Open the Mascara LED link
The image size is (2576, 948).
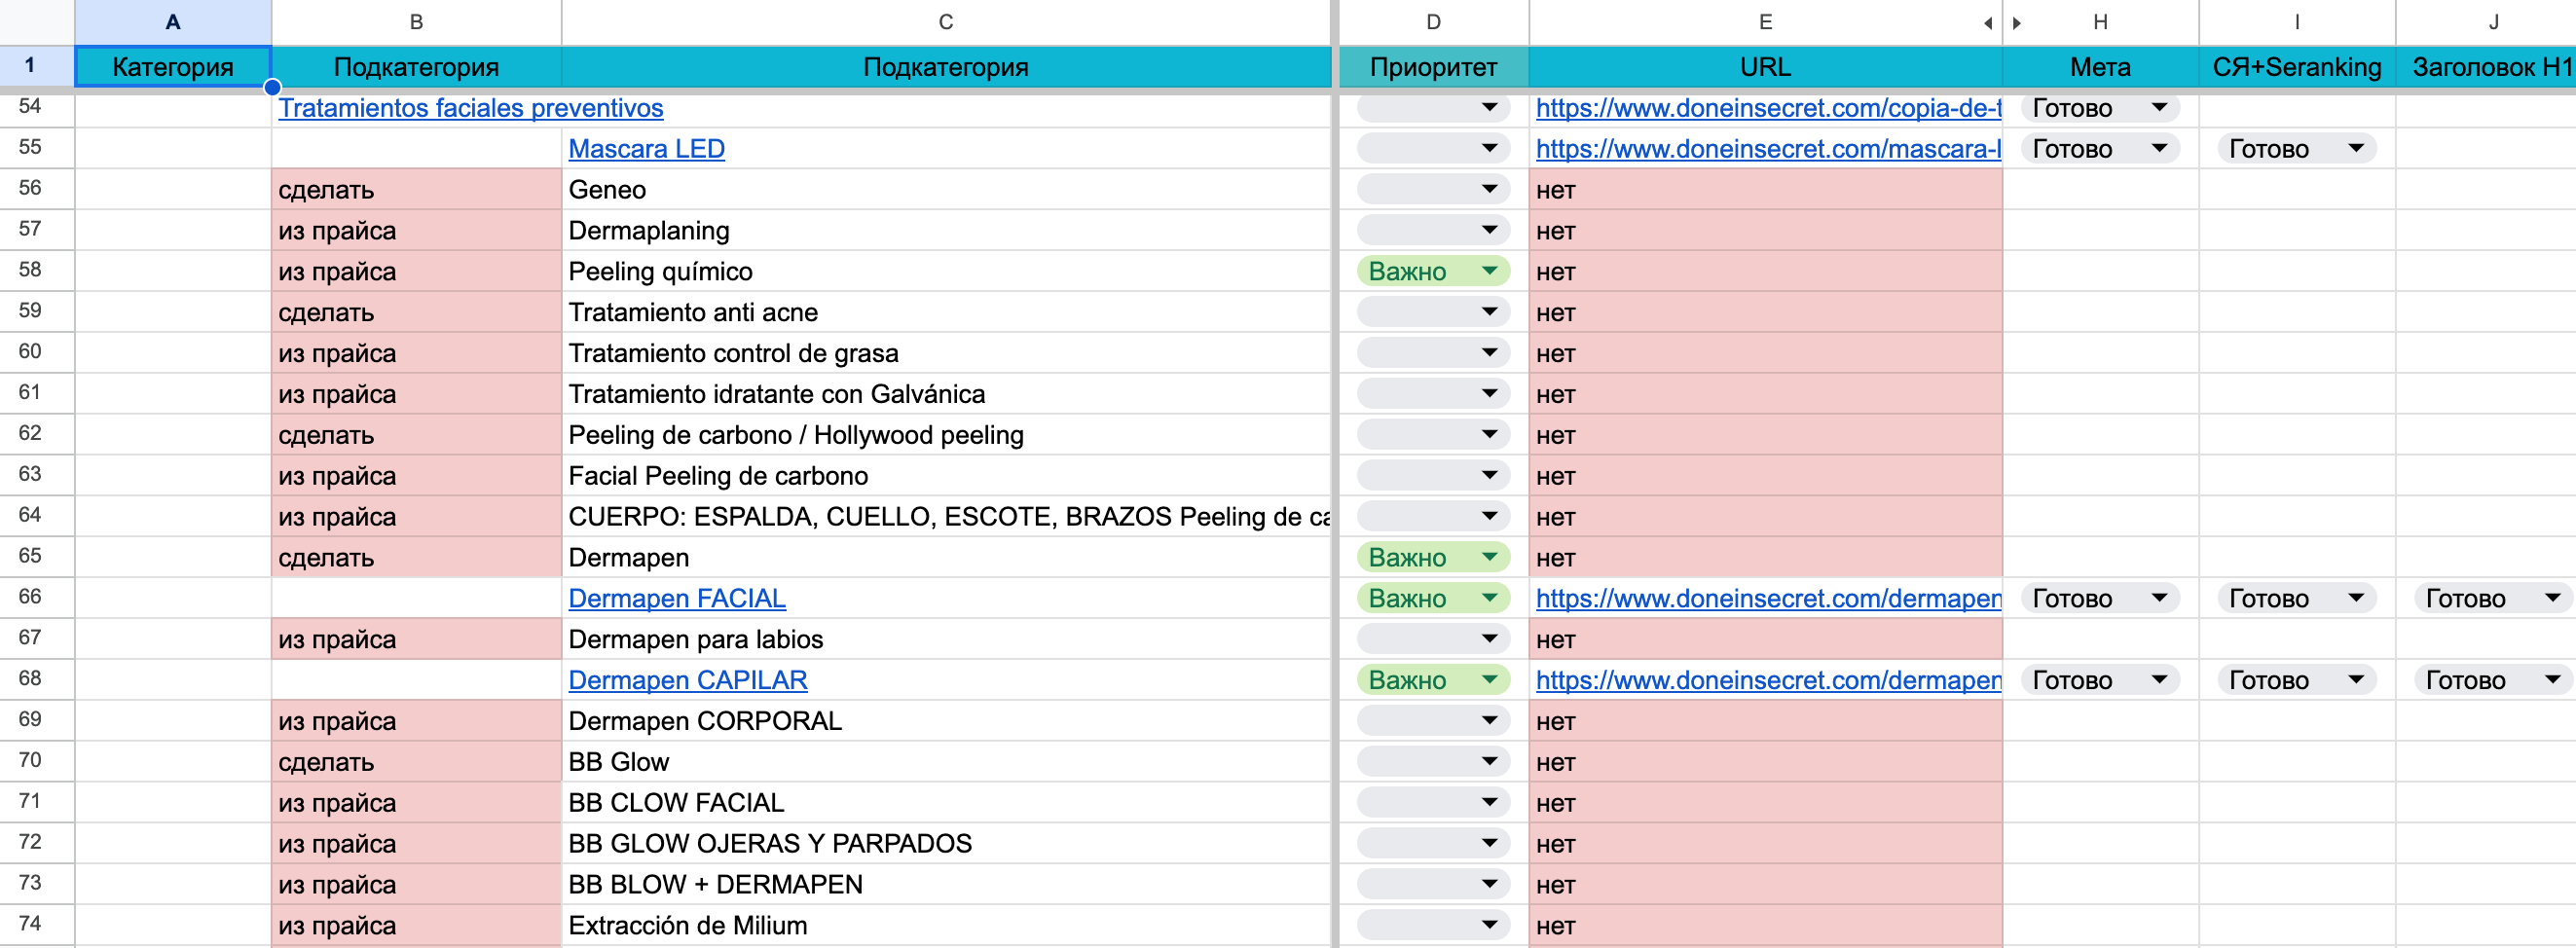[x=646, y=149]
